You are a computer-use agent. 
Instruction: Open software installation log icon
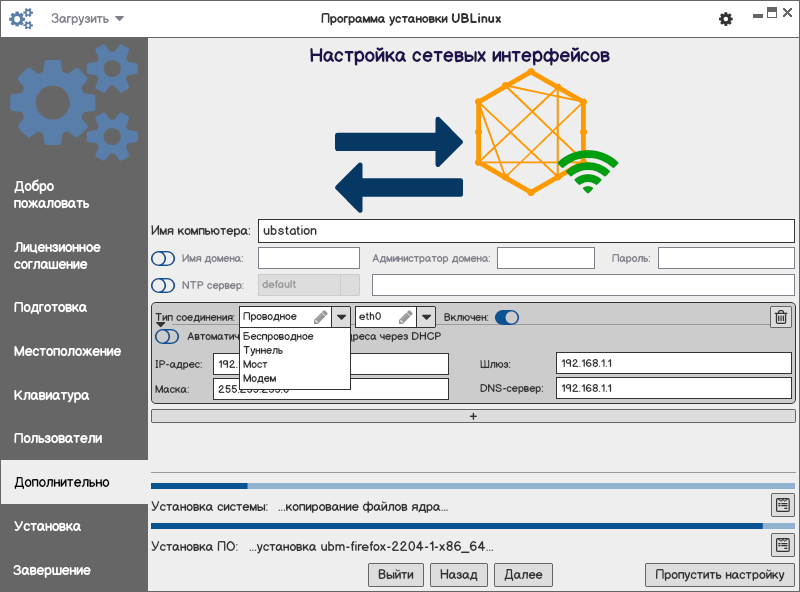(783, 545)
